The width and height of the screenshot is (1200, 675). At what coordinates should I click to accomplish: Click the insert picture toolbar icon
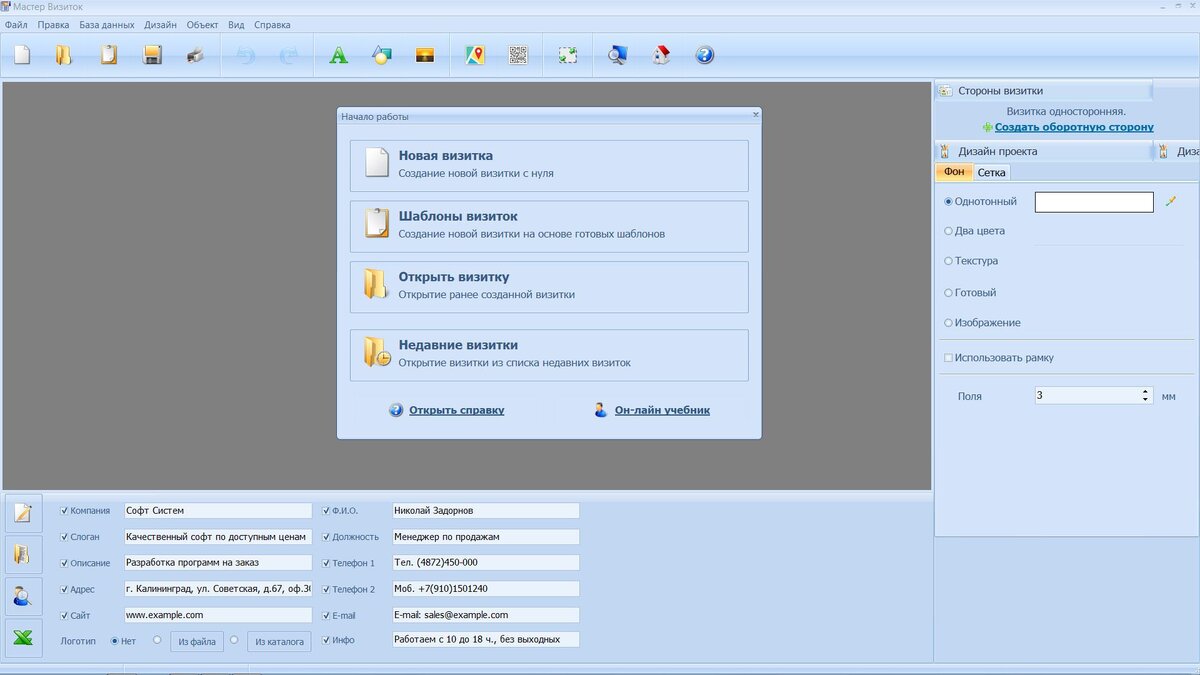click(x=425, y=55)
